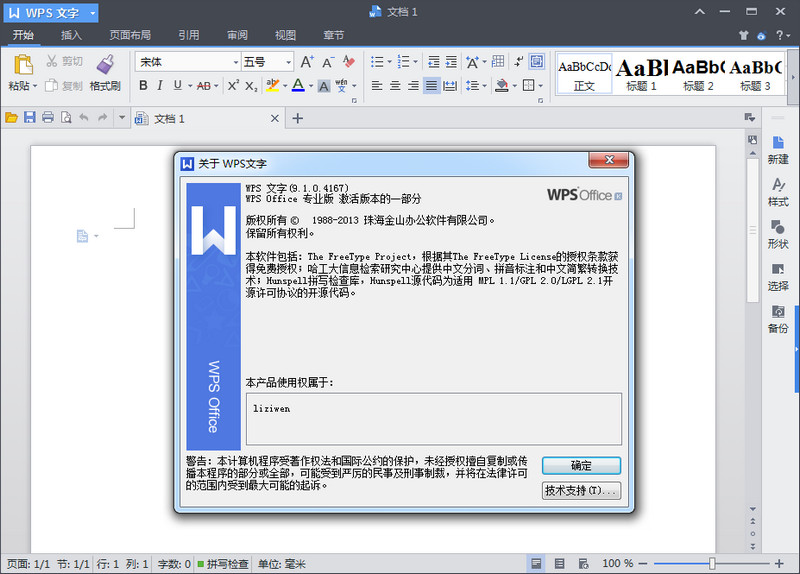Open 形状 side panel icon
Screen dimensions: 800x574
(778, 234)
